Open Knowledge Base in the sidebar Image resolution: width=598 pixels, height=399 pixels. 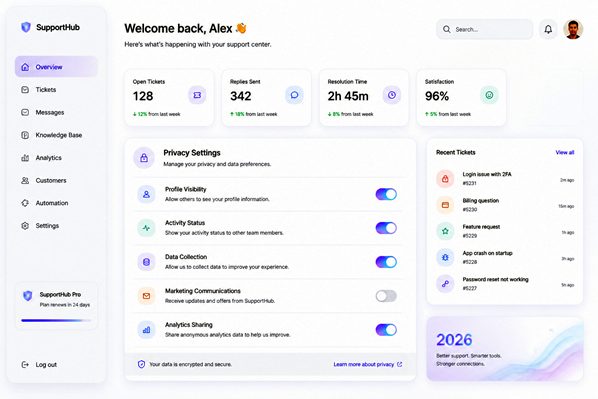56,135
